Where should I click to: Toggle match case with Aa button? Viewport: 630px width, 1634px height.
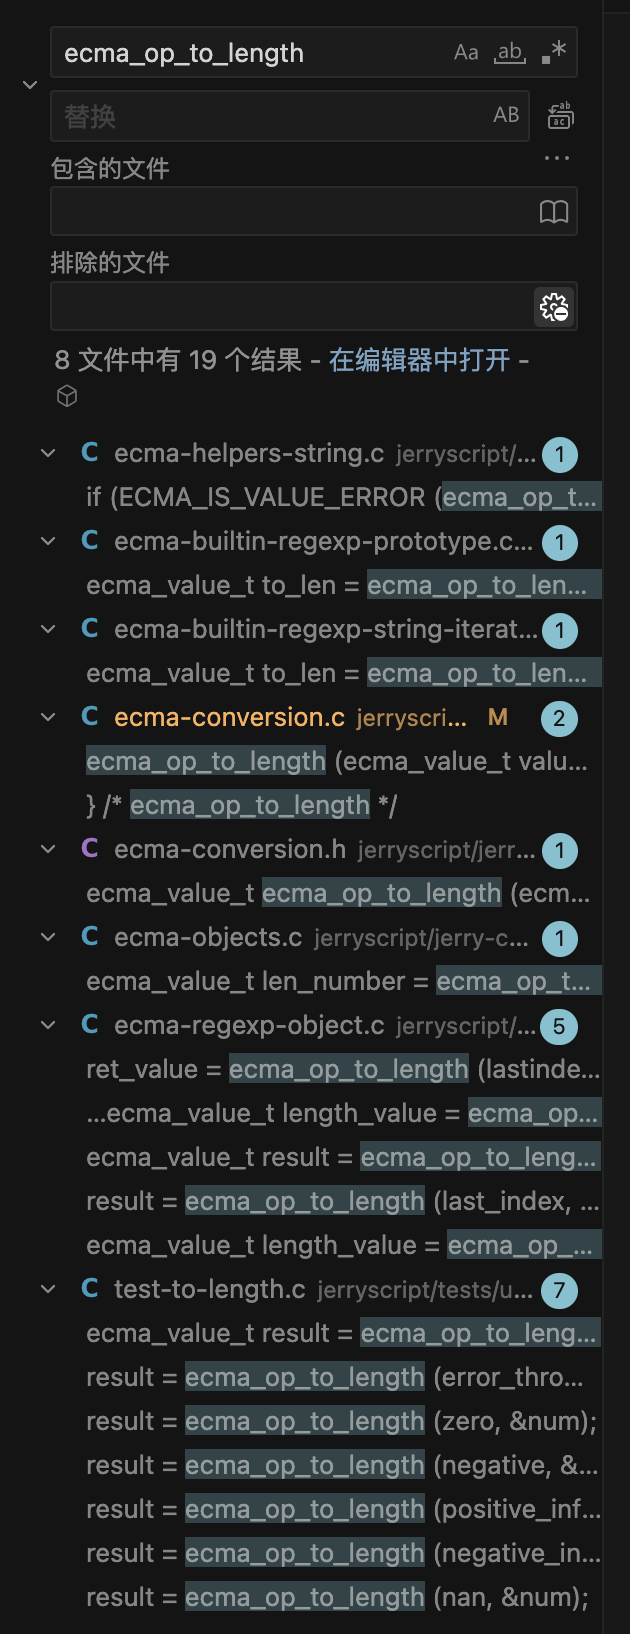pos(466,52)
